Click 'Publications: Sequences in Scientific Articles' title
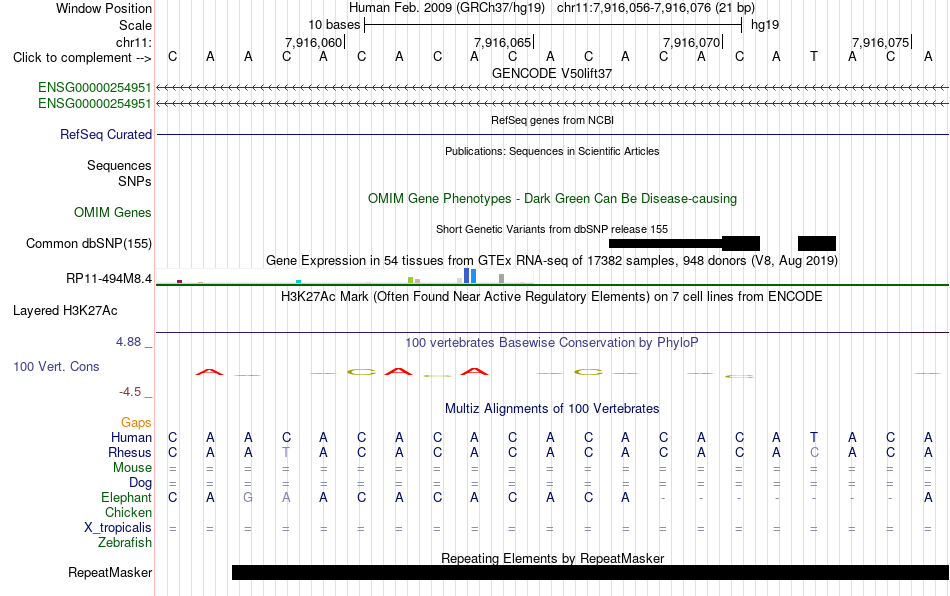Image resolution: width=950 pixels, height=596 pixels. click(552, 151)
